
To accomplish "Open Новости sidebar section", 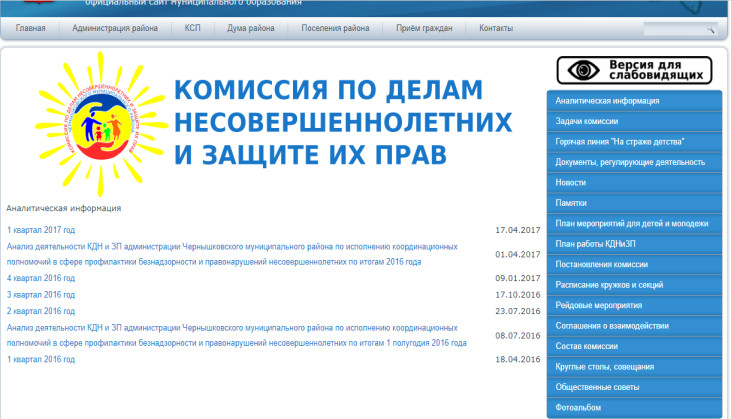I will tap(634, 183).
